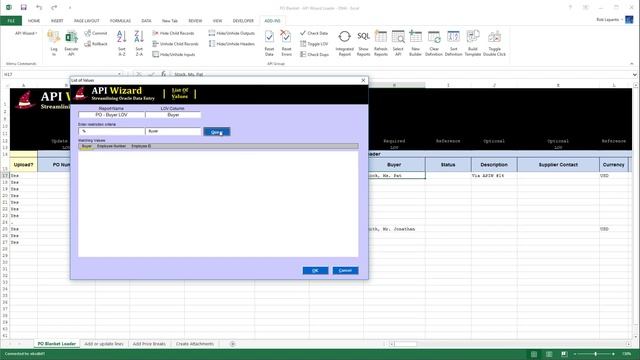Sort Z-A using ribbon icon
The height and width of the screenshot is (360, 640).
tap(139, 43)
